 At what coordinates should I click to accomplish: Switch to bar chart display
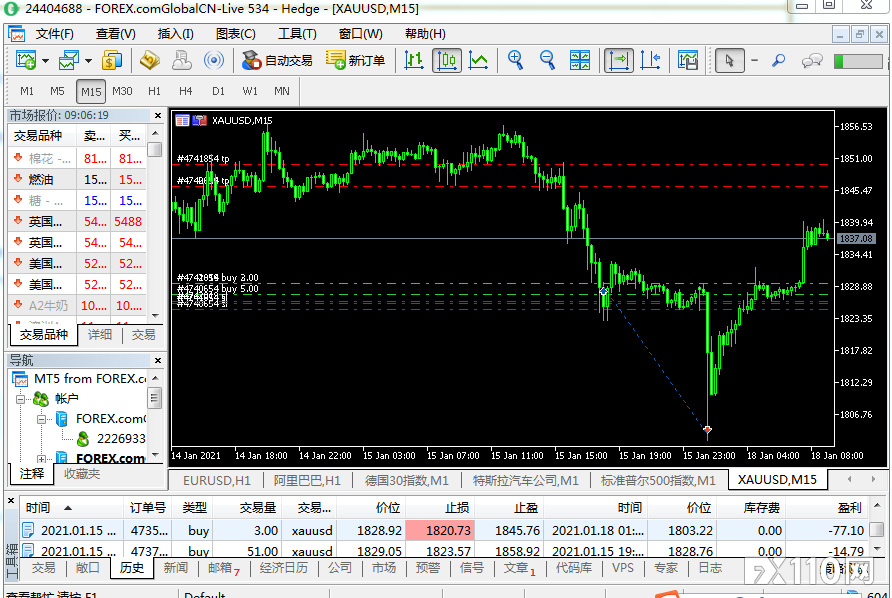(x=414, y=60)
